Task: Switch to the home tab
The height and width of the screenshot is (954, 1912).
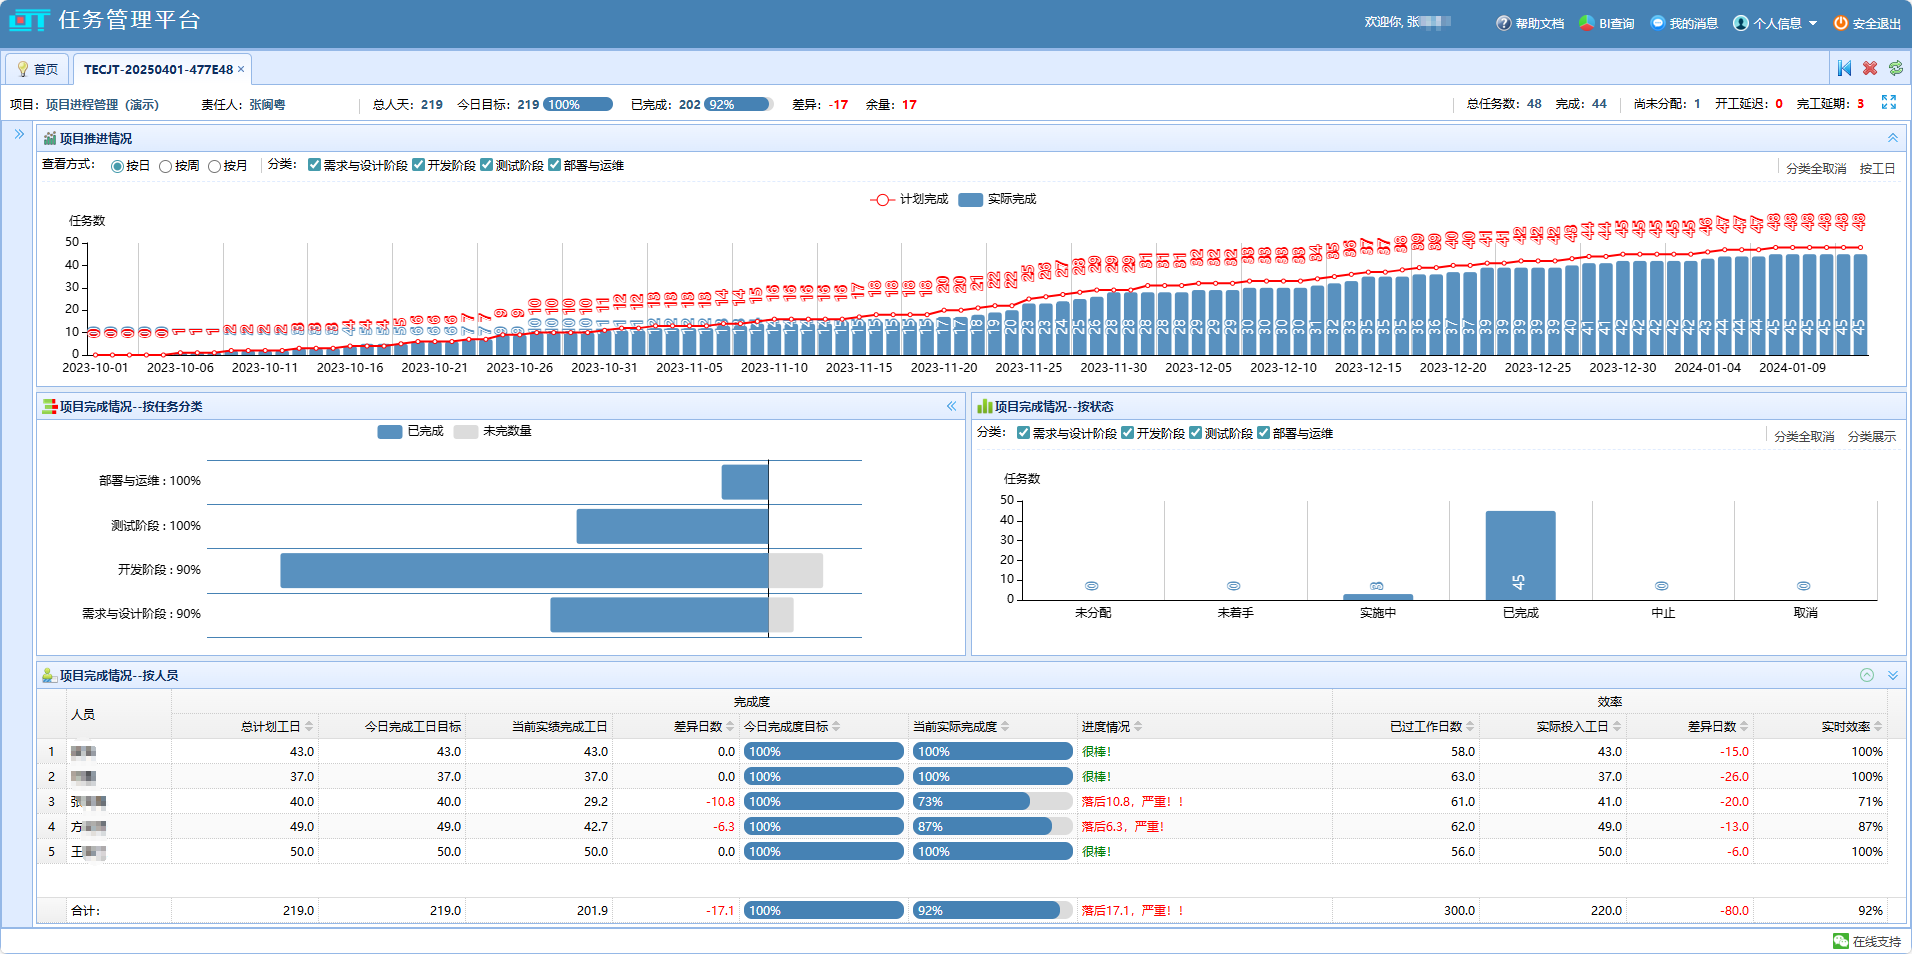Action: (x=37, y=69)
